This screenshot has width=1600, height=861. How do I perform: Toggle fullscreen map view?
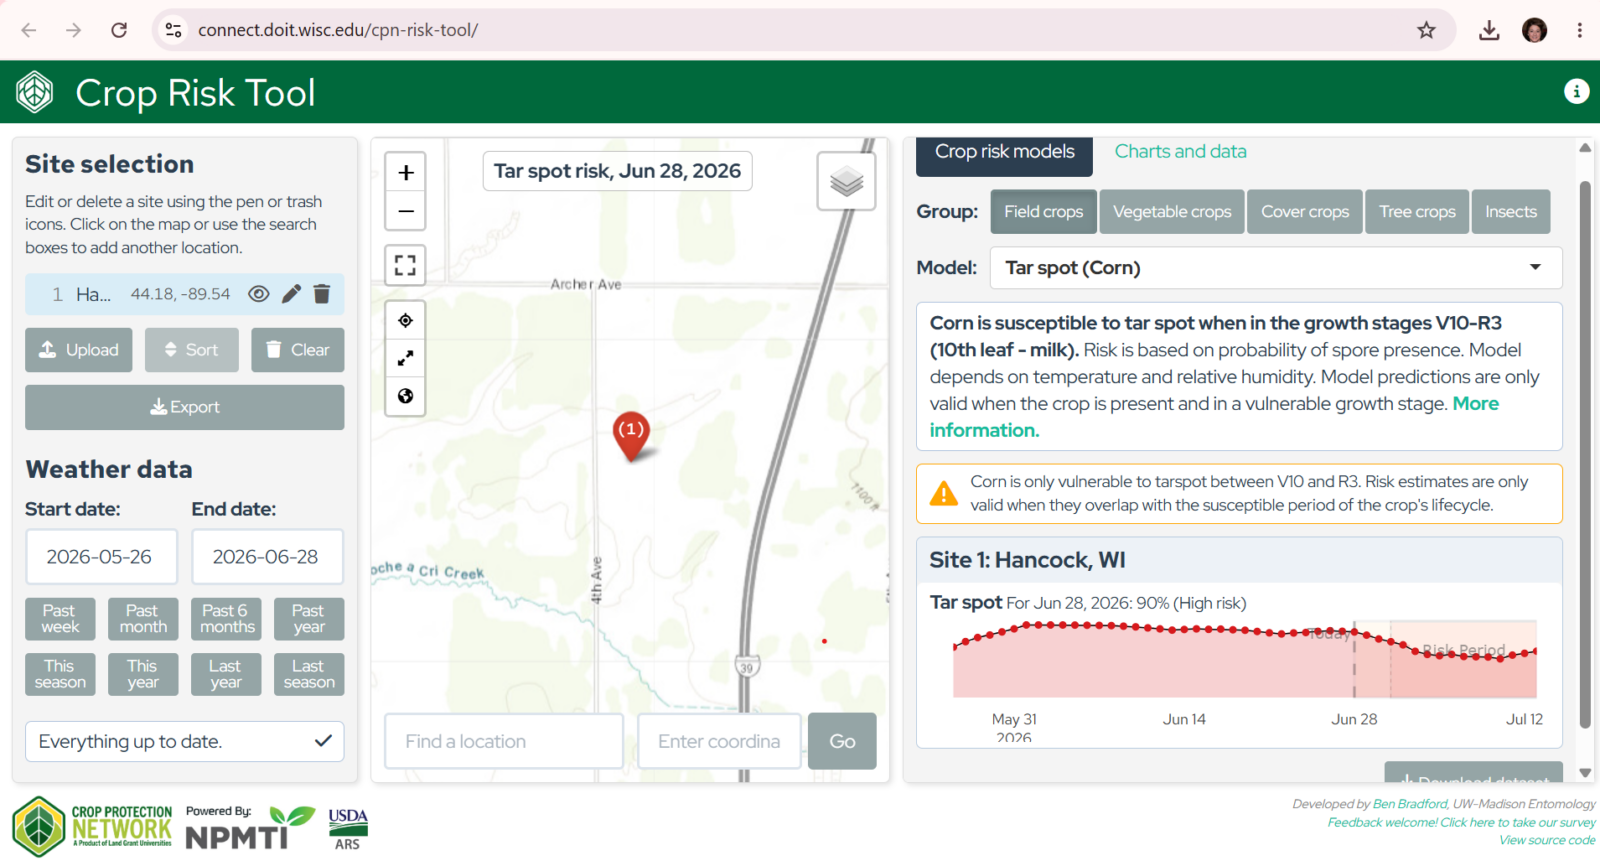point(406,265)
